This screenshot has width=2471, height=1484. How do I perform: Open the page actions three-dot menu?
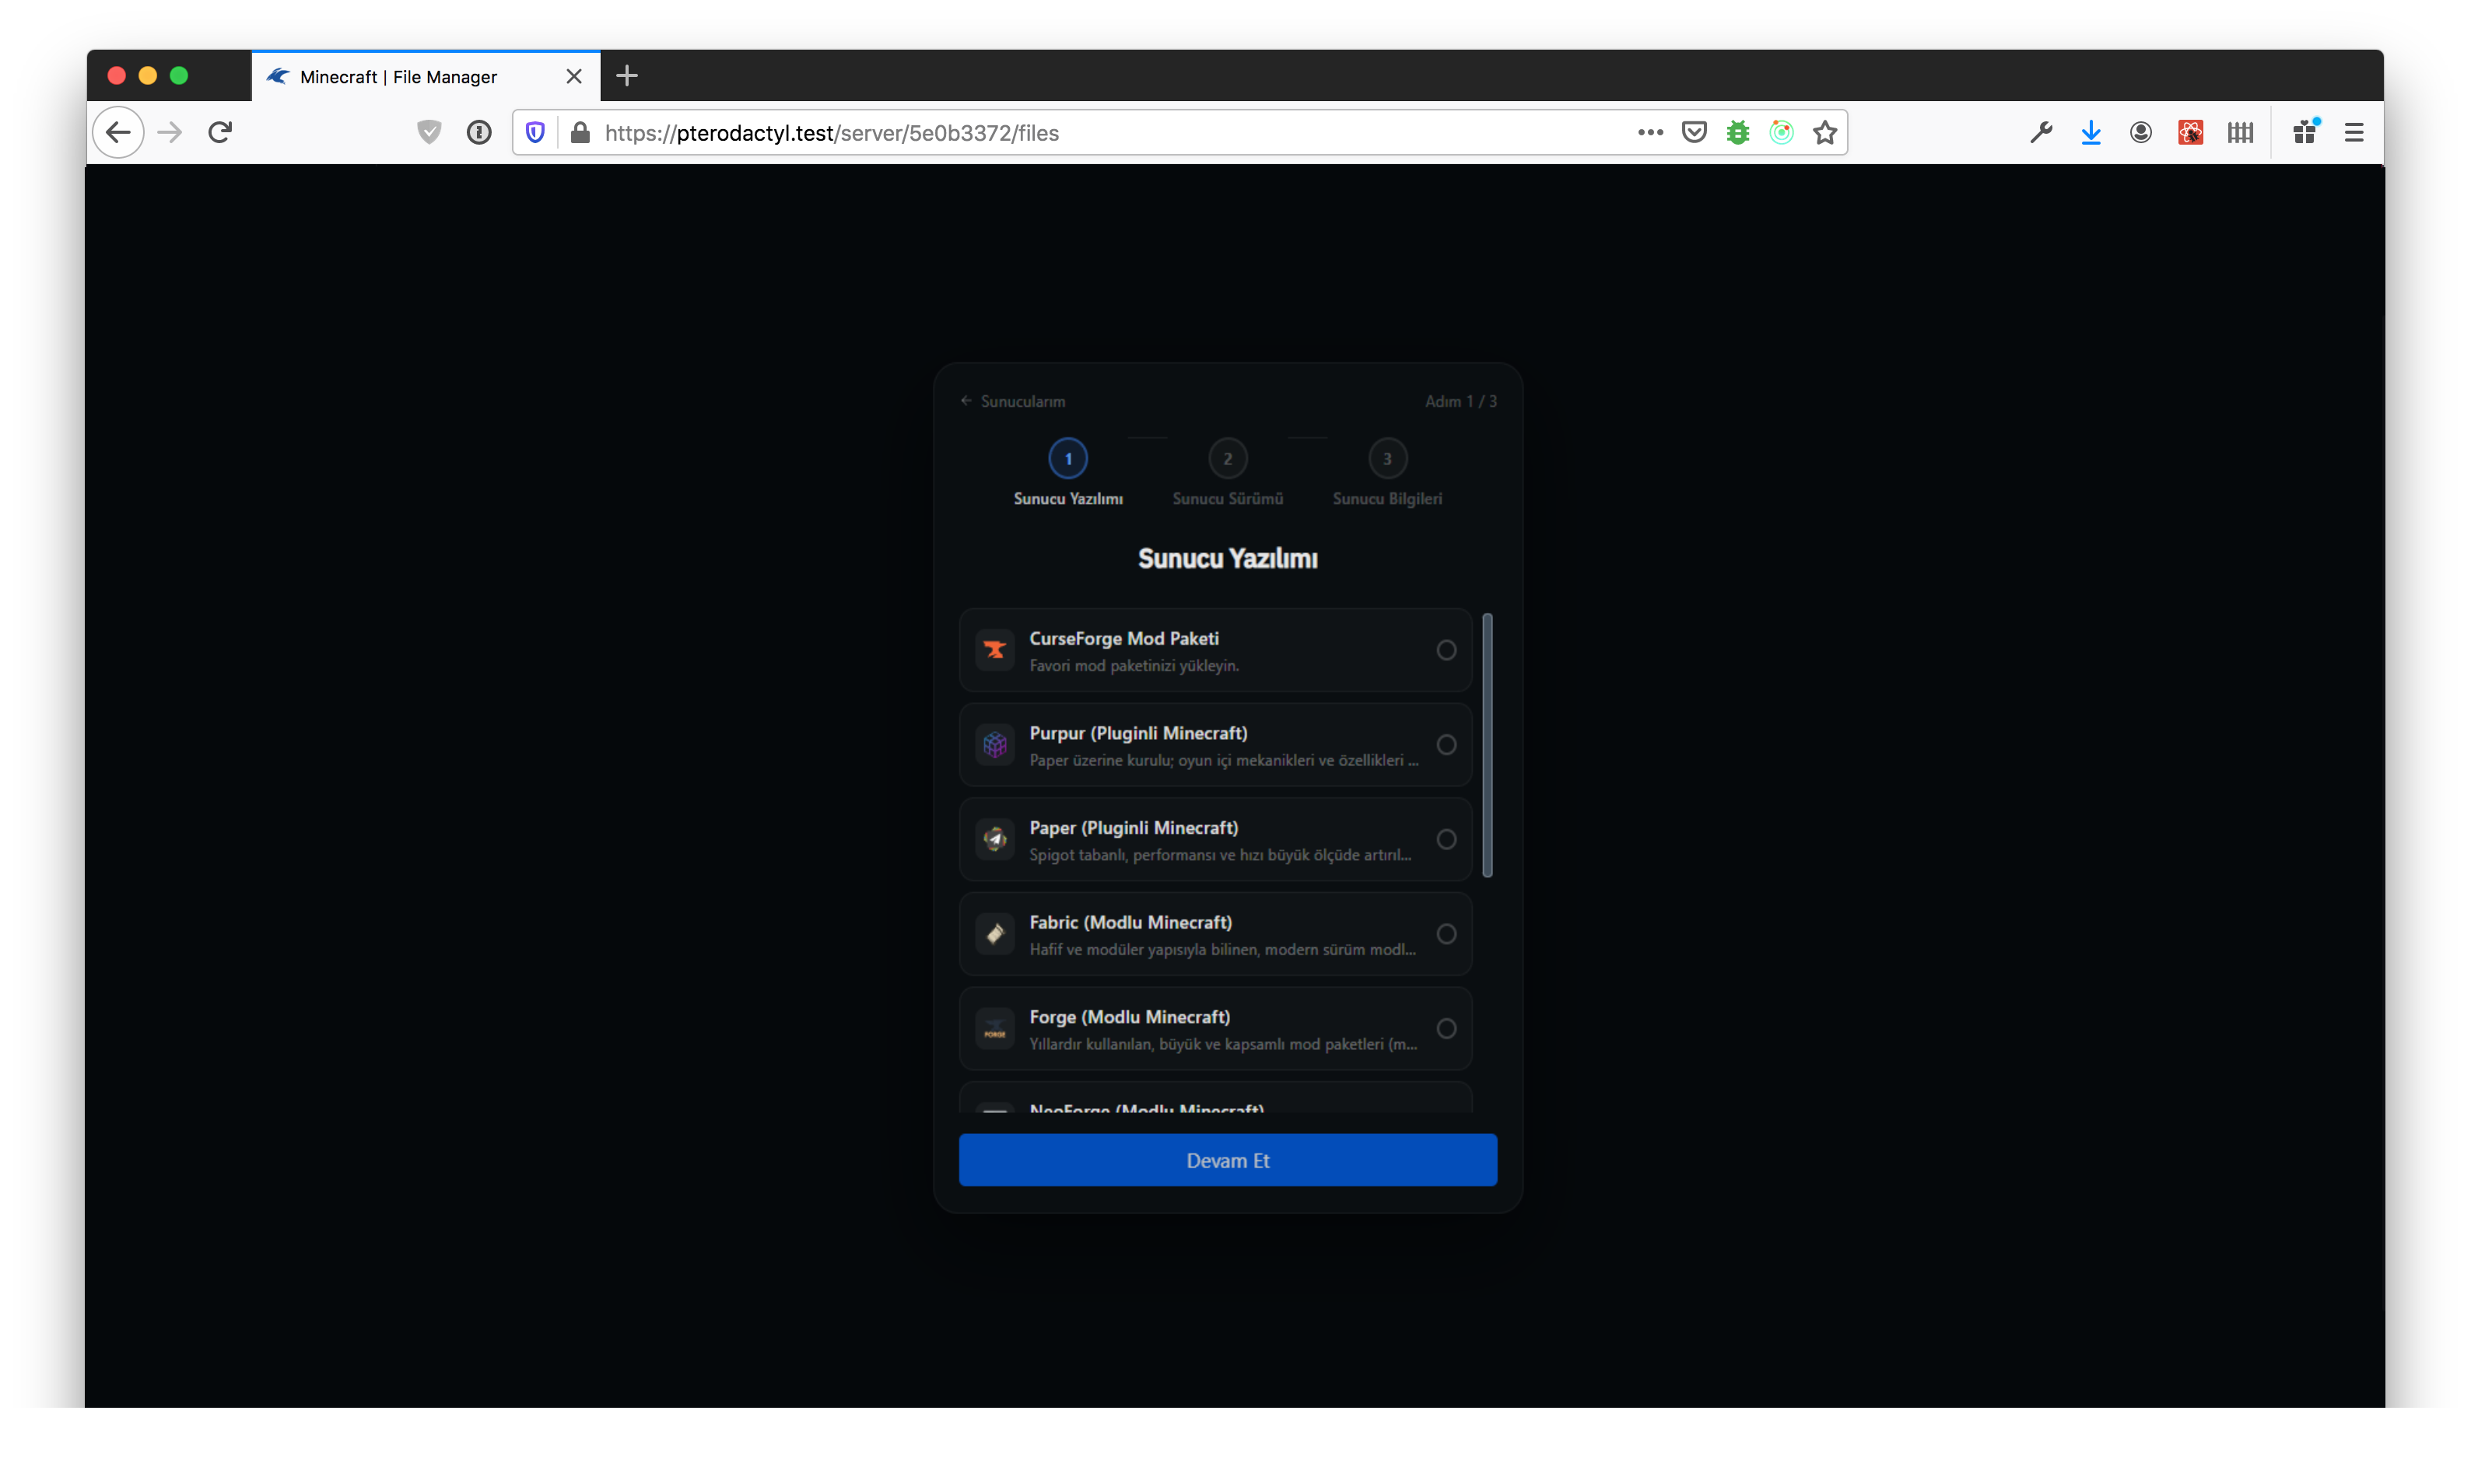coord(1650,132)
